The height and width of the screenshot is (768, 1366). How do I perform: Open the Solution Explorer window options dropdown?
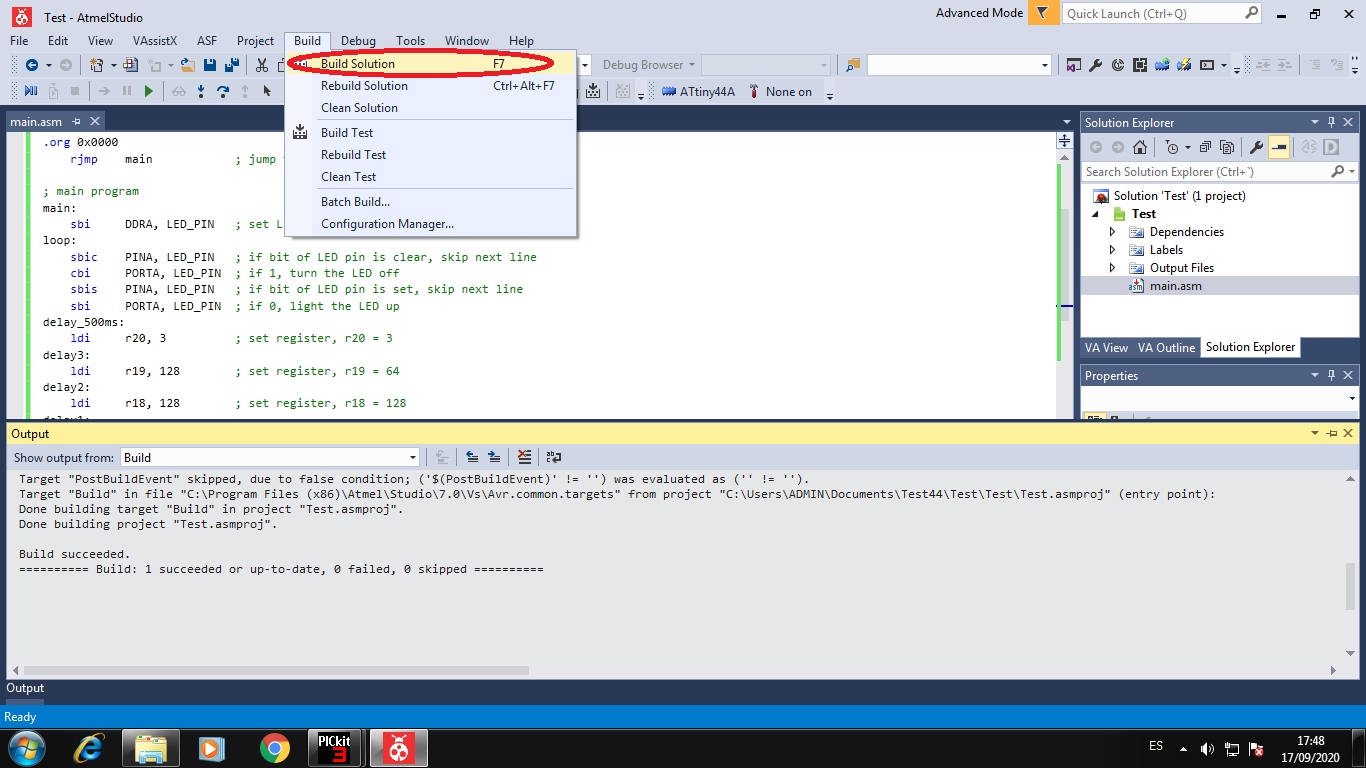pos(1316,122)
